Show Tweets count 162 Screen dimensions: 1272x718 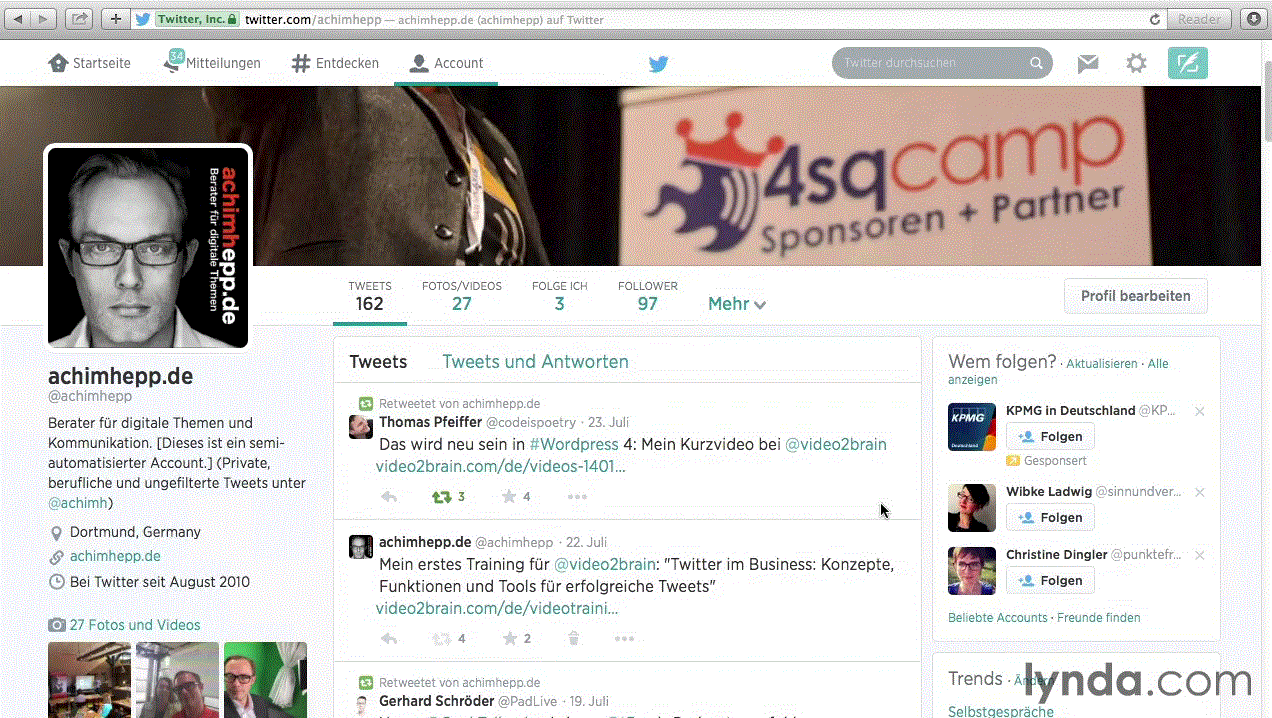(370, 296)
